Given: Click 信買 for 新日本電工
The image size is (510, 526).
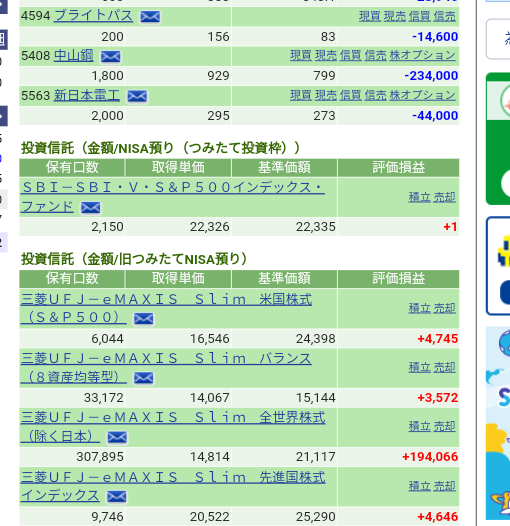Looking at the screenshot, I should pyautogui.click(x=351, y=95).
